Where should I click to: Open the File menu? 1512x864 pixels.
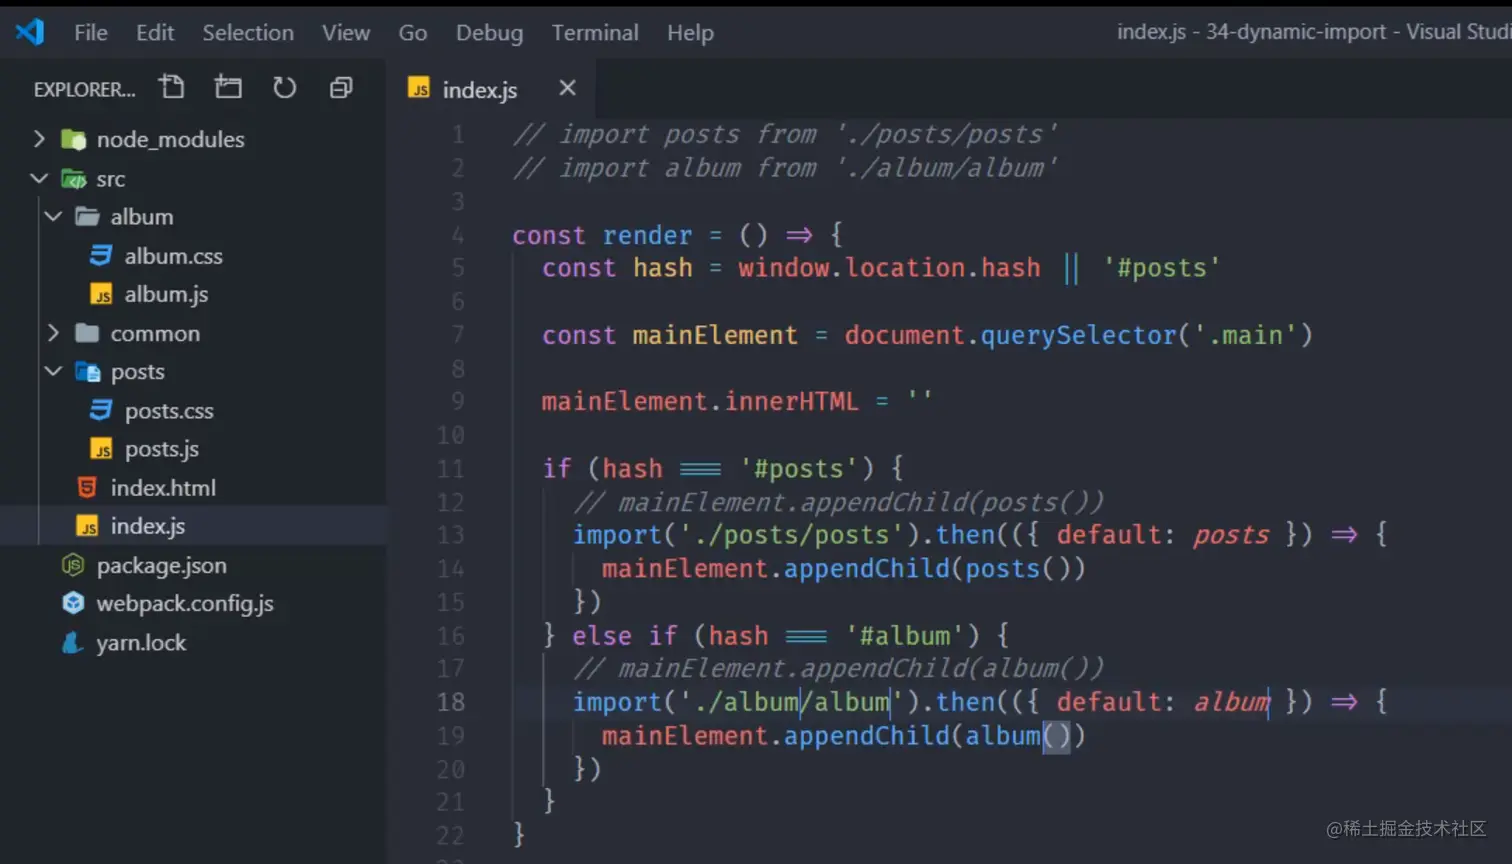tap(91, 33)
